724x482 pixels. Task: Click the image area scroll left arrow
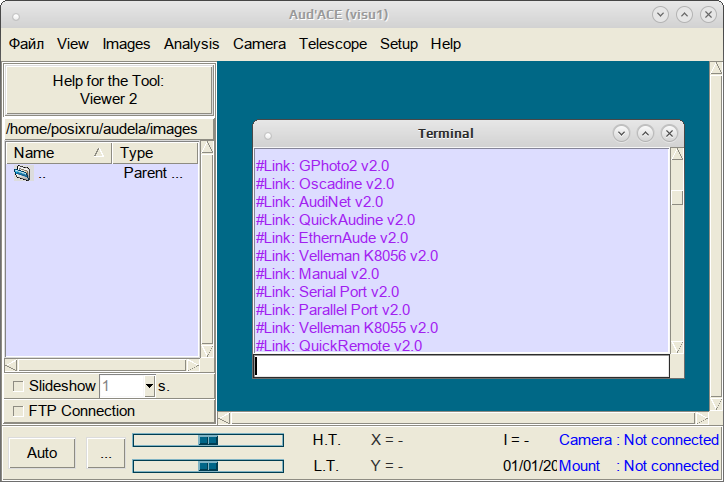pos(224,418)
